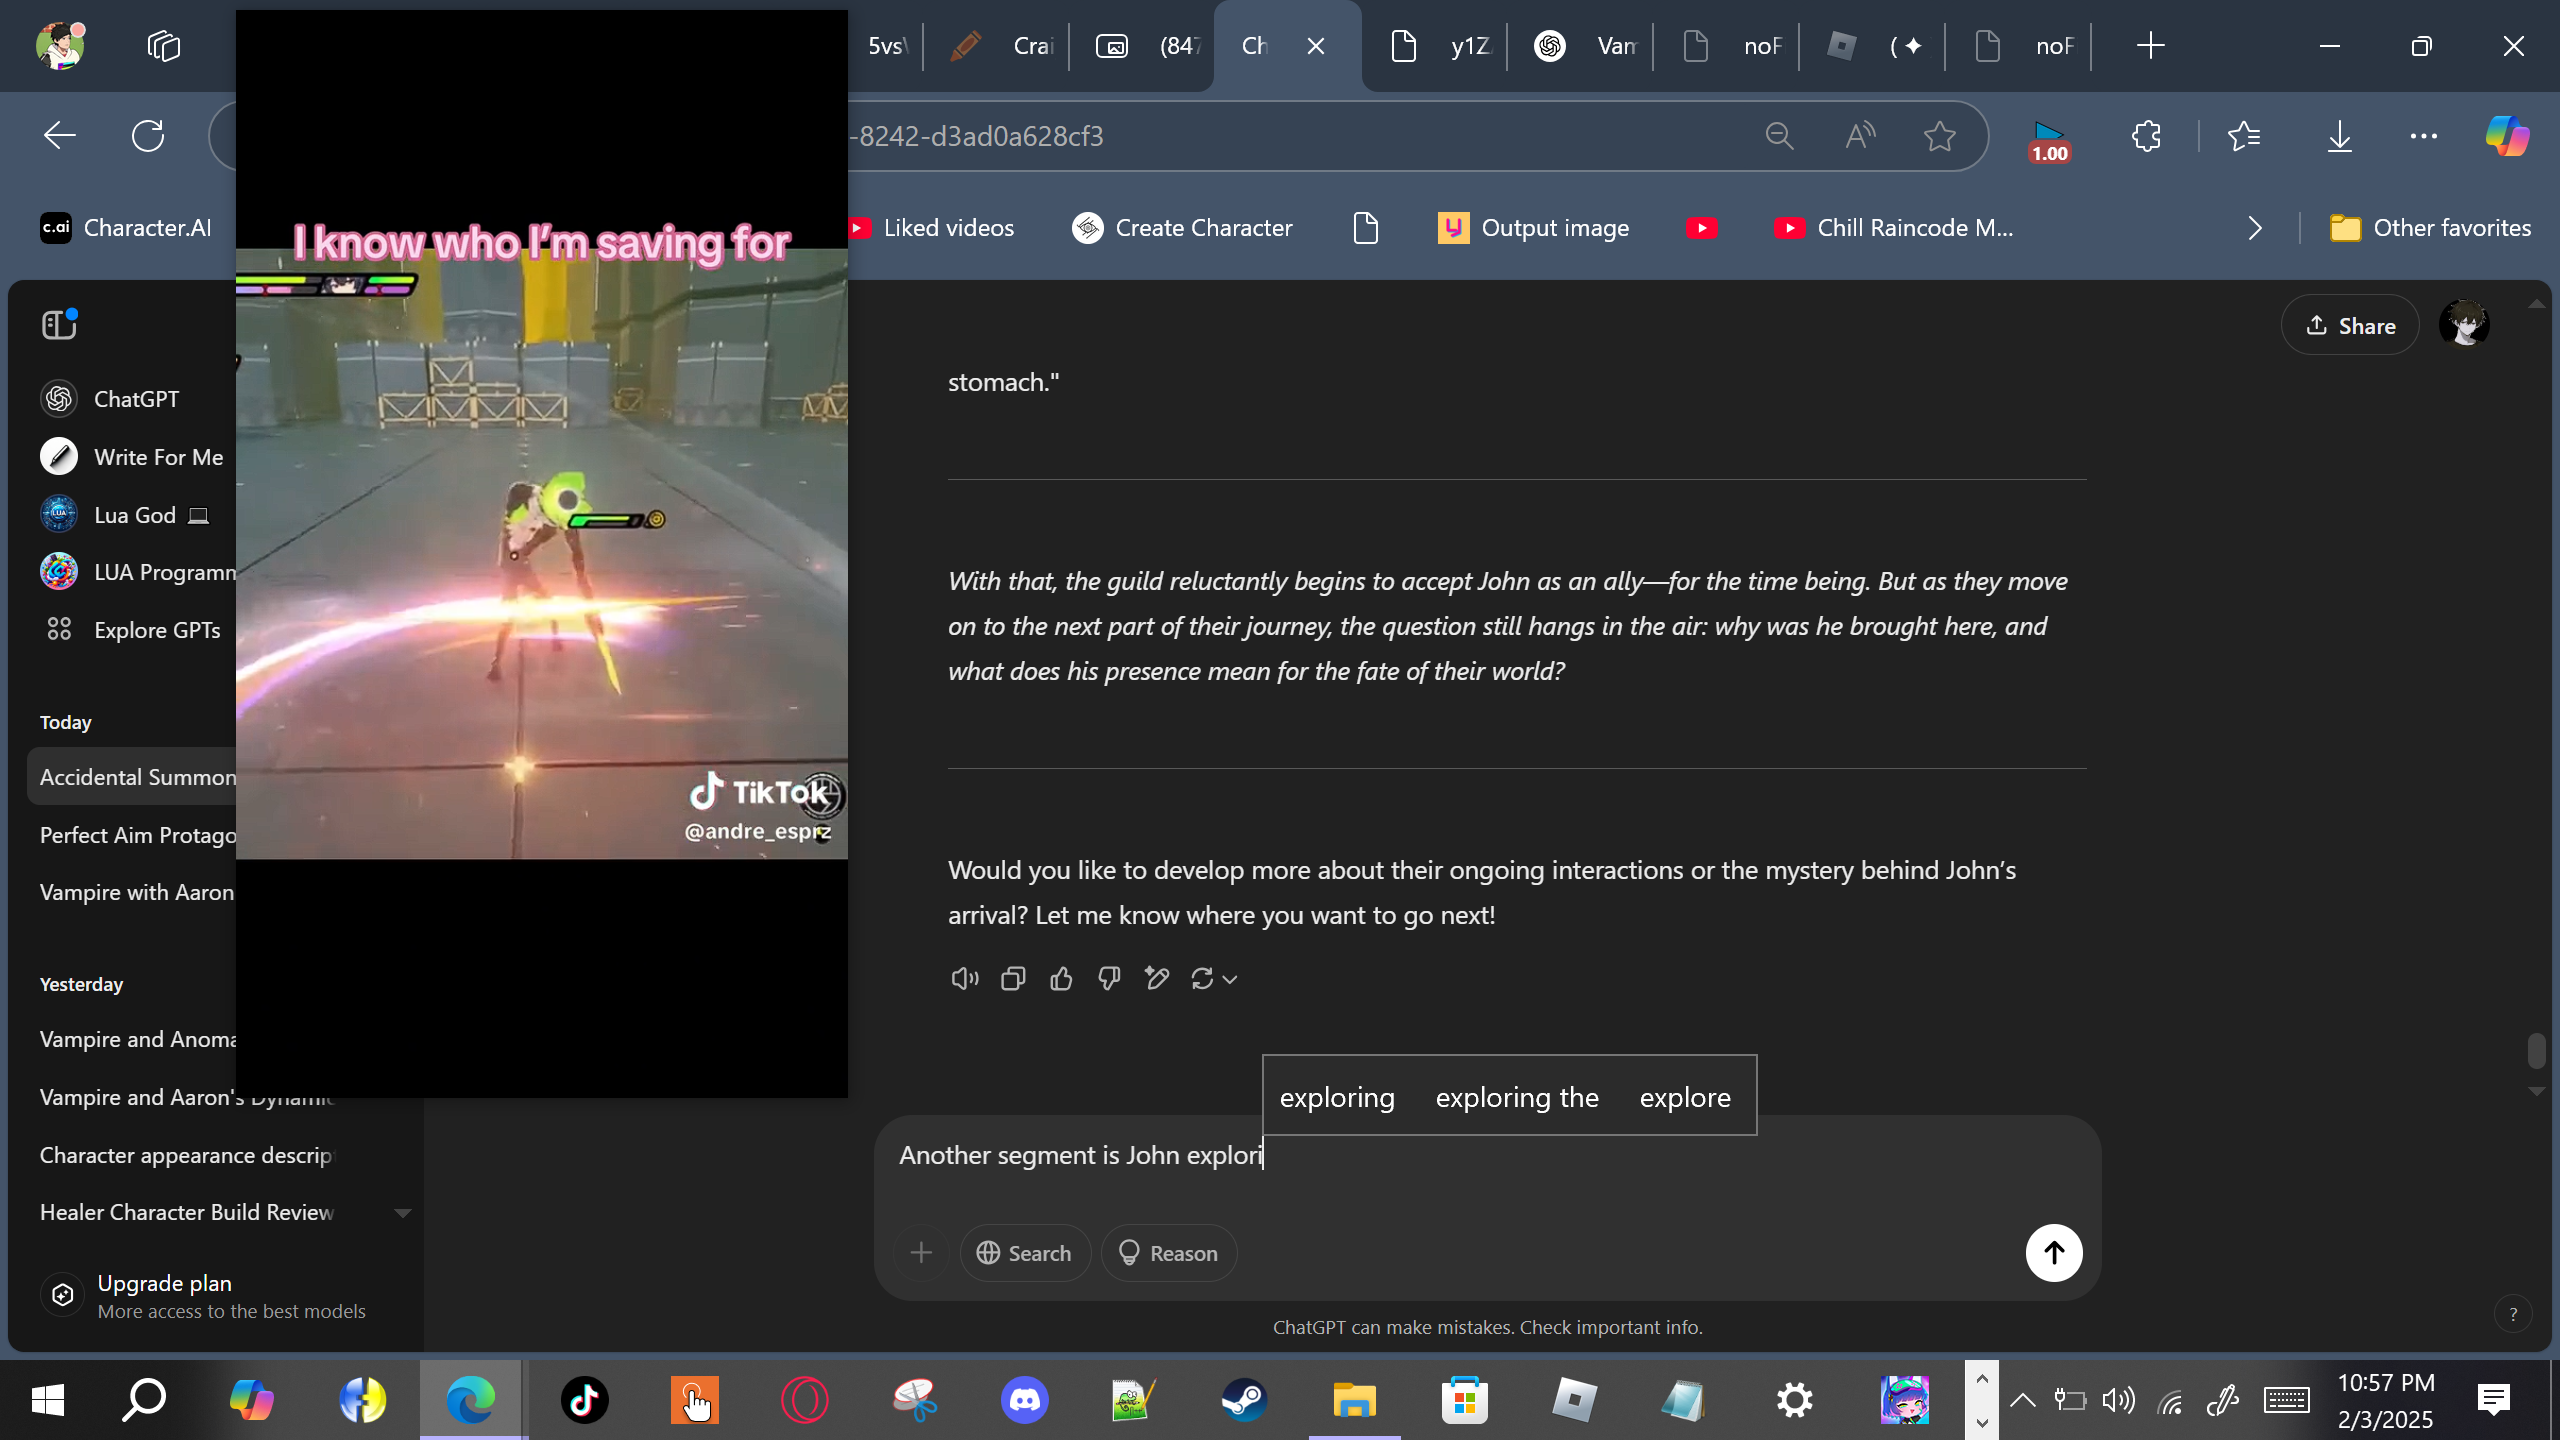Open the Other favorites folder
The image size is (2560, 1440).
(x=2430, y=228)
